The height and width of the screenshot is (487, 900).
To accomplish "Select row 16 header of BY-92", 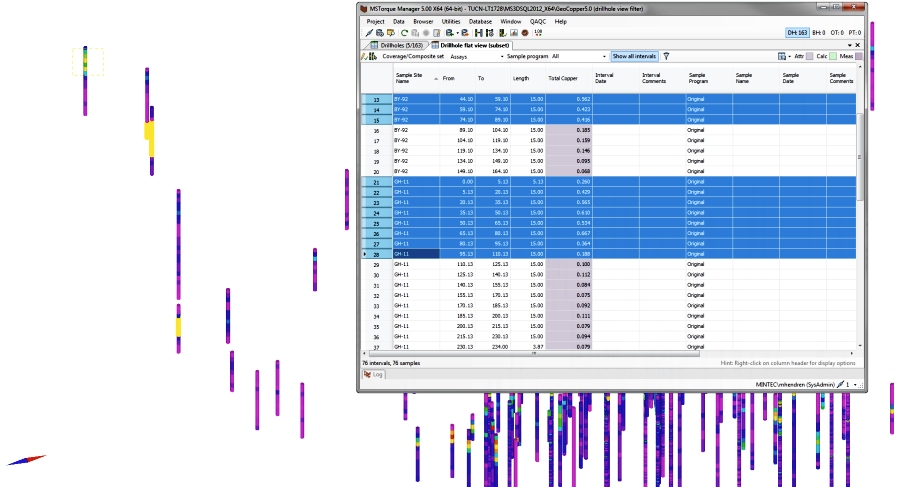I will point(376,131).
